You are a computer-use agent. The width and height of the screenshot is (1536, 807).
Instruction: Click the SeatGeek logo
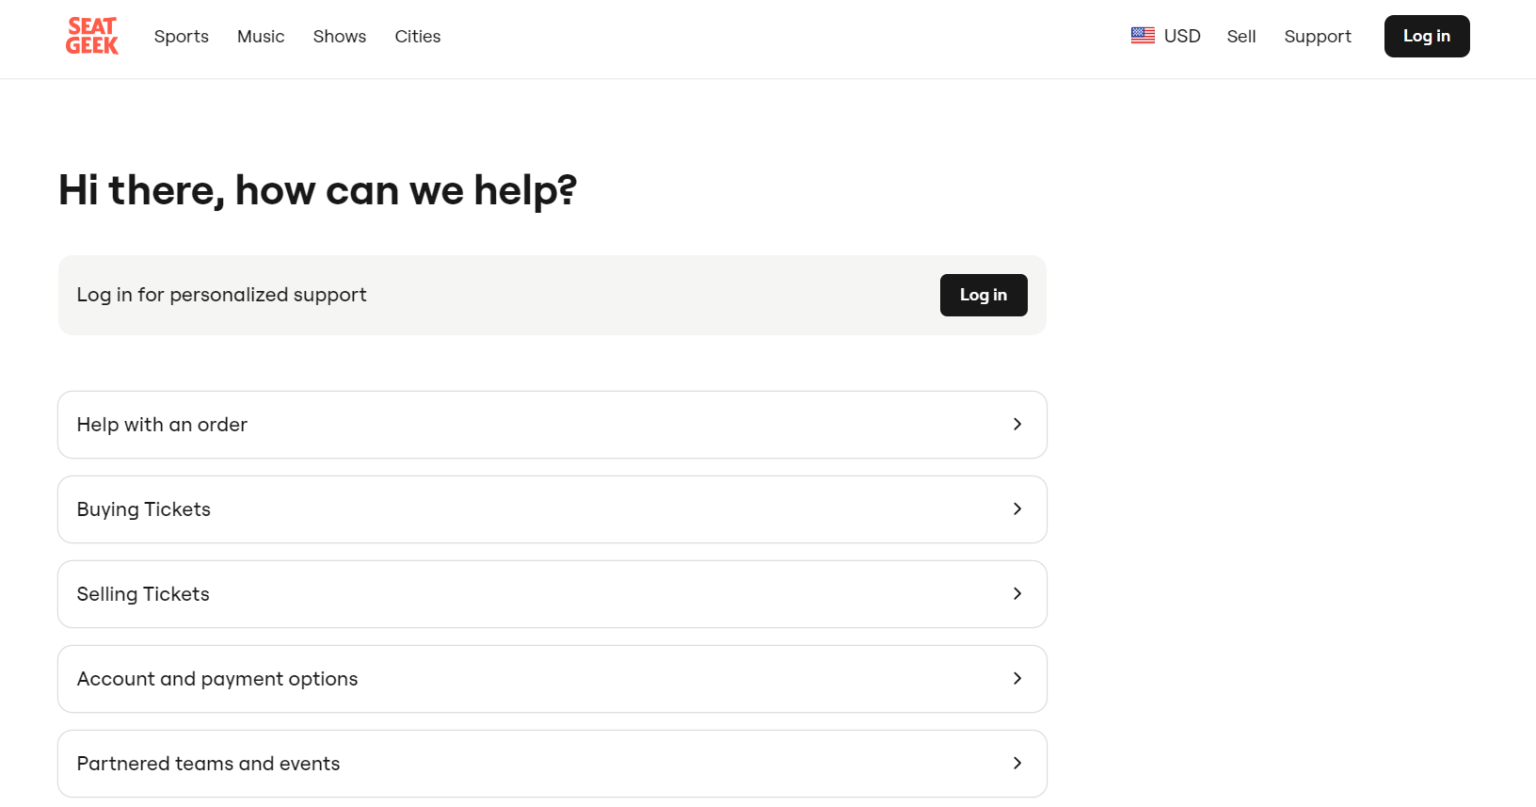92,36
